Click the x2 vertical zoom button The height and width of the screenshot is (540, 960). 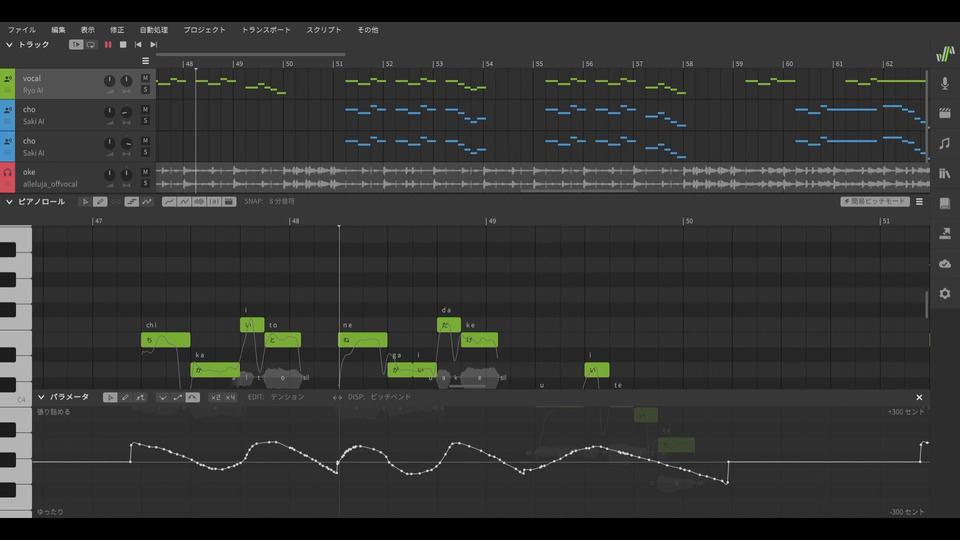(215, 397)
